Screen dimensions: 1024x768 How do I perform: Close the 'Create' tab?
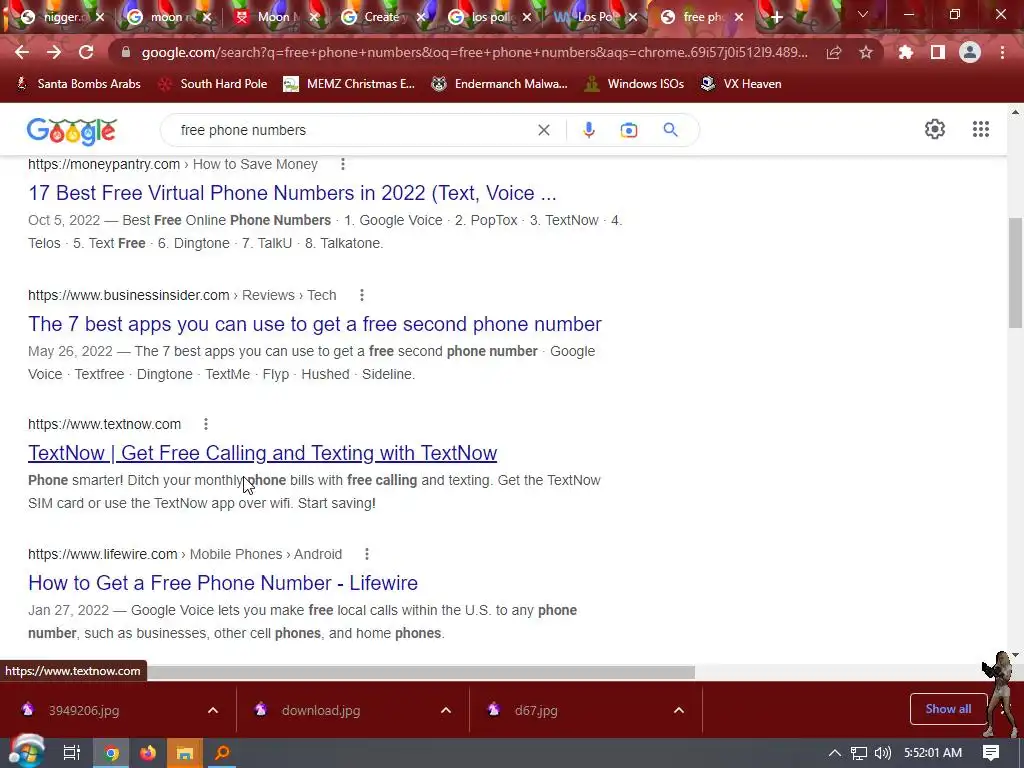tap(421, 18)
